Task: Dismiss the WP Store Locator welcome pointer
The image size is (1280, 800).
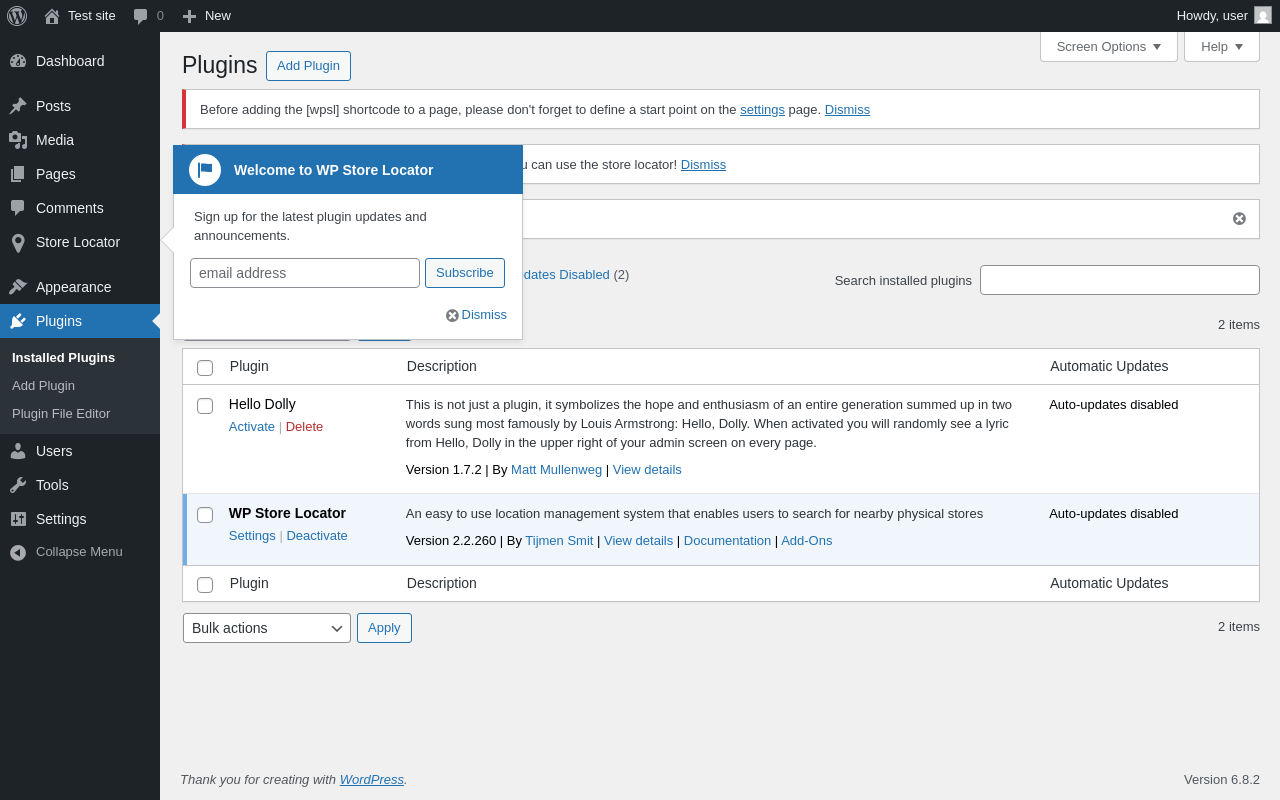Action: (476, 315)
